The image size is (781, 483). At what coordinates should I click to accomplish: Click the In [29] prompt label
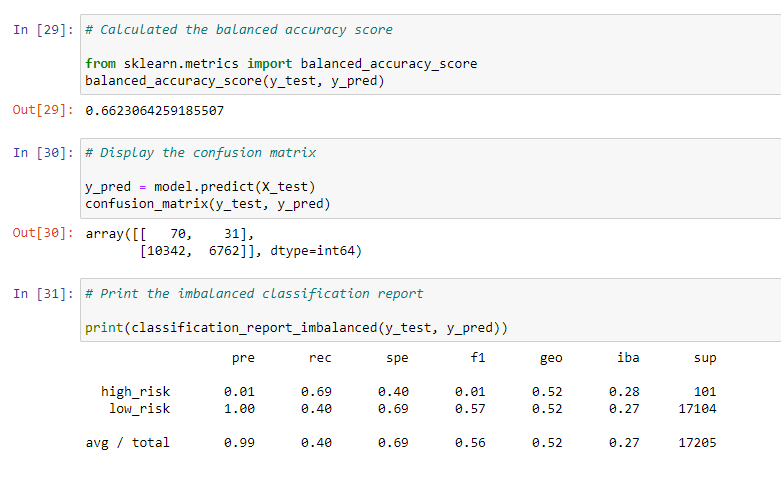(43, 30)
